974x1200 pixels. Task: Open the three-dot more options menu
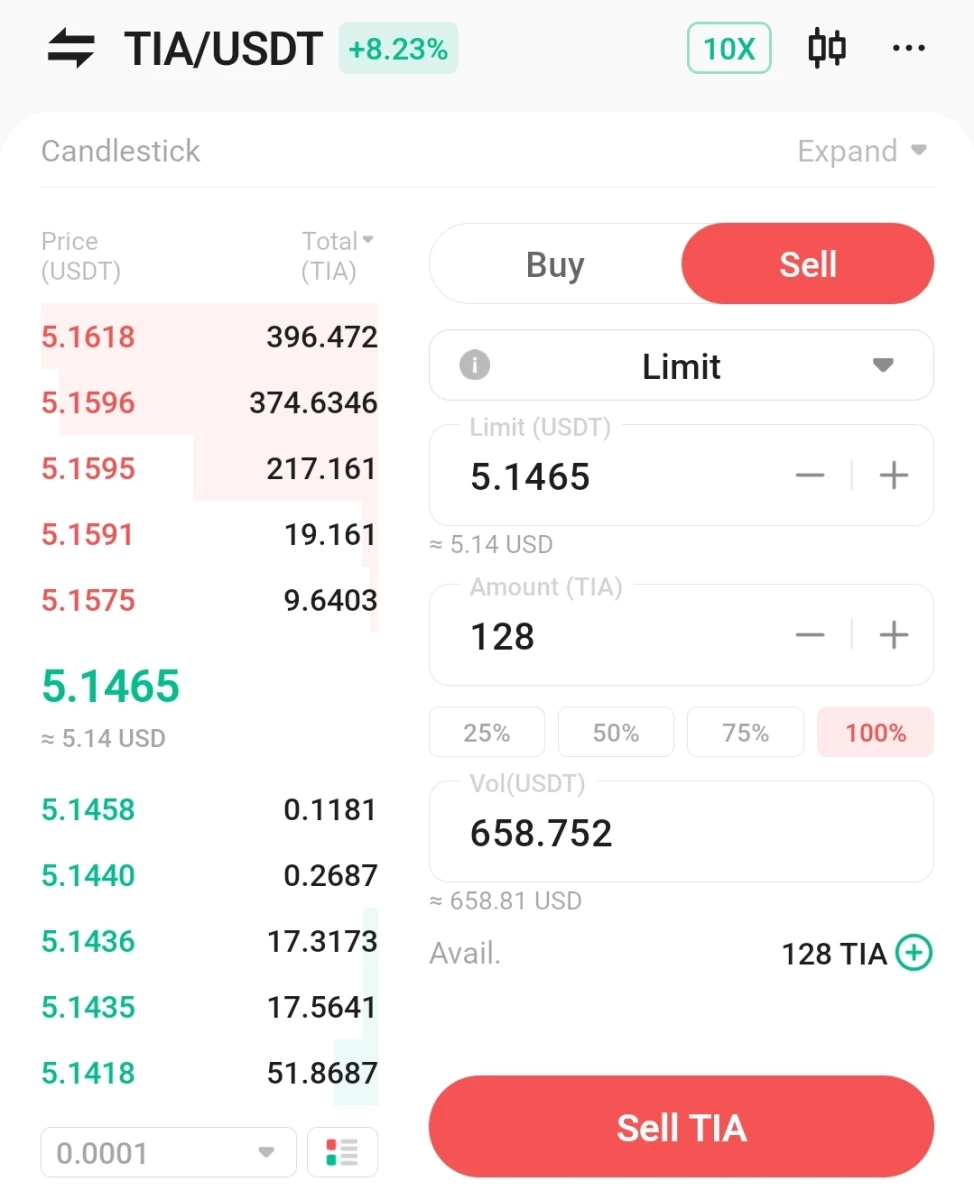(x=908, y=48)
